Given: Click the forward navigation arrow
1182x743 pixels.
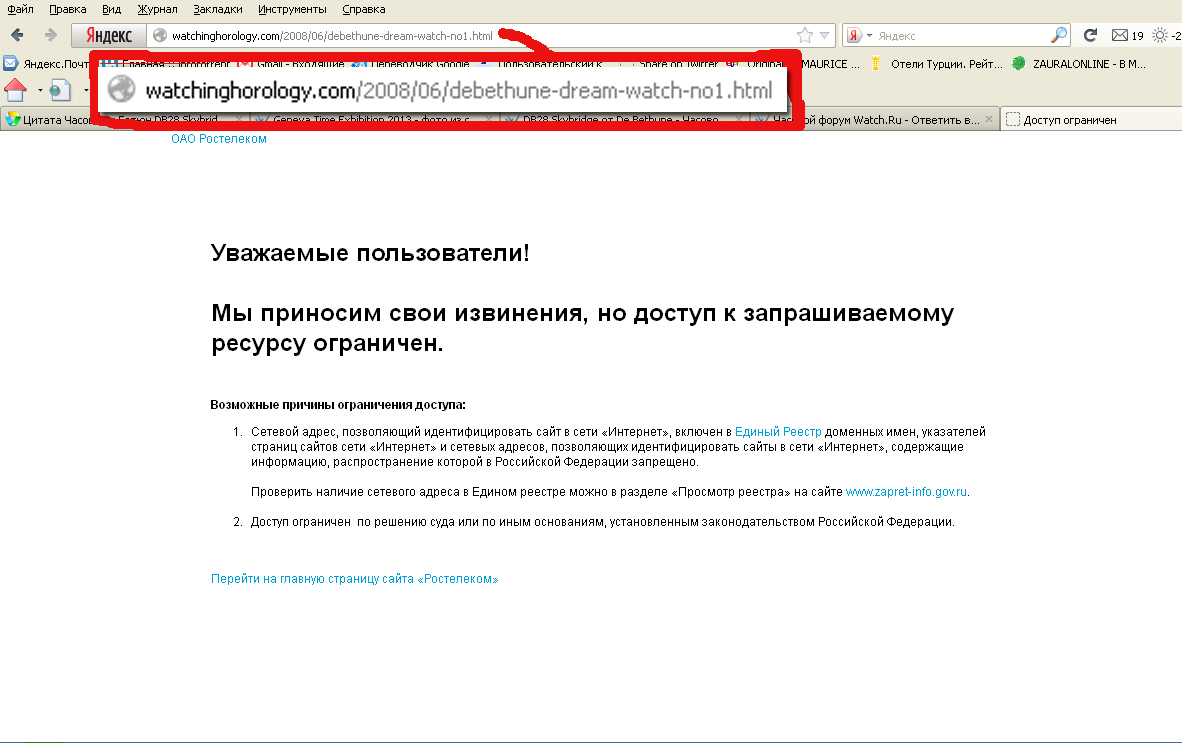Looking at the screenshot, I should pyautogui.click(x=50, y=35).
